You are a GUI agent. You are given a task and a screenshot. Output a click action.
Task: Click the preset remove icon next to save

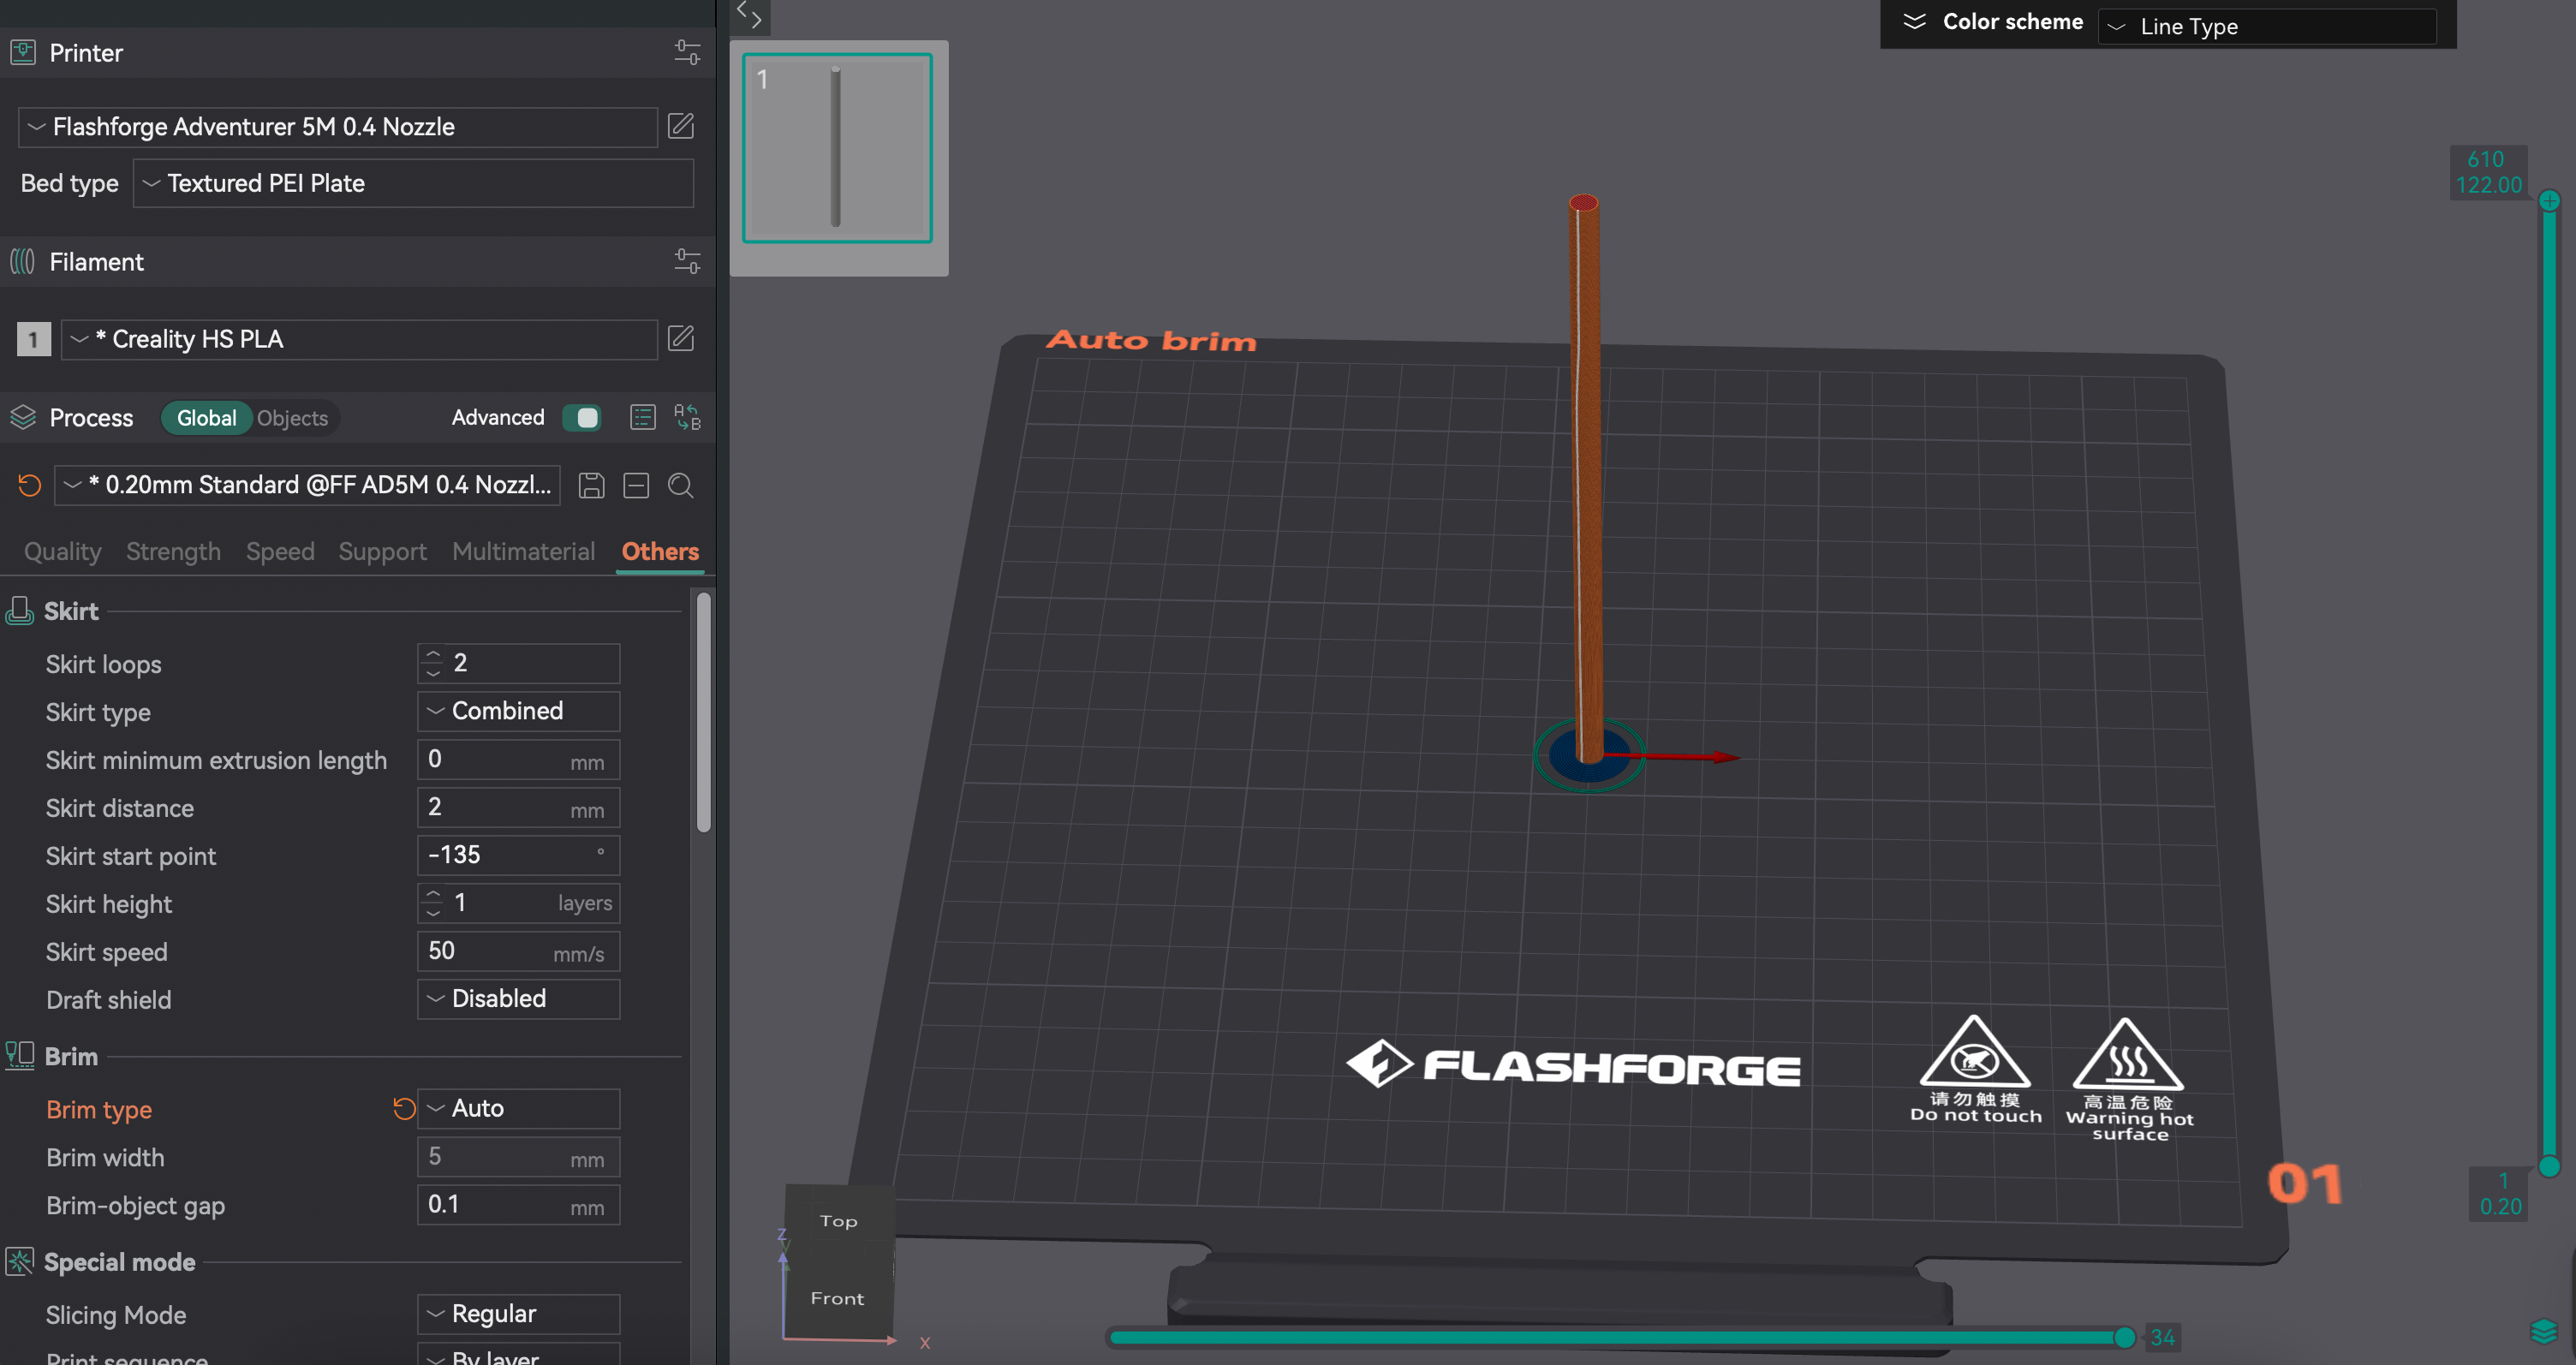click(636, 485)
